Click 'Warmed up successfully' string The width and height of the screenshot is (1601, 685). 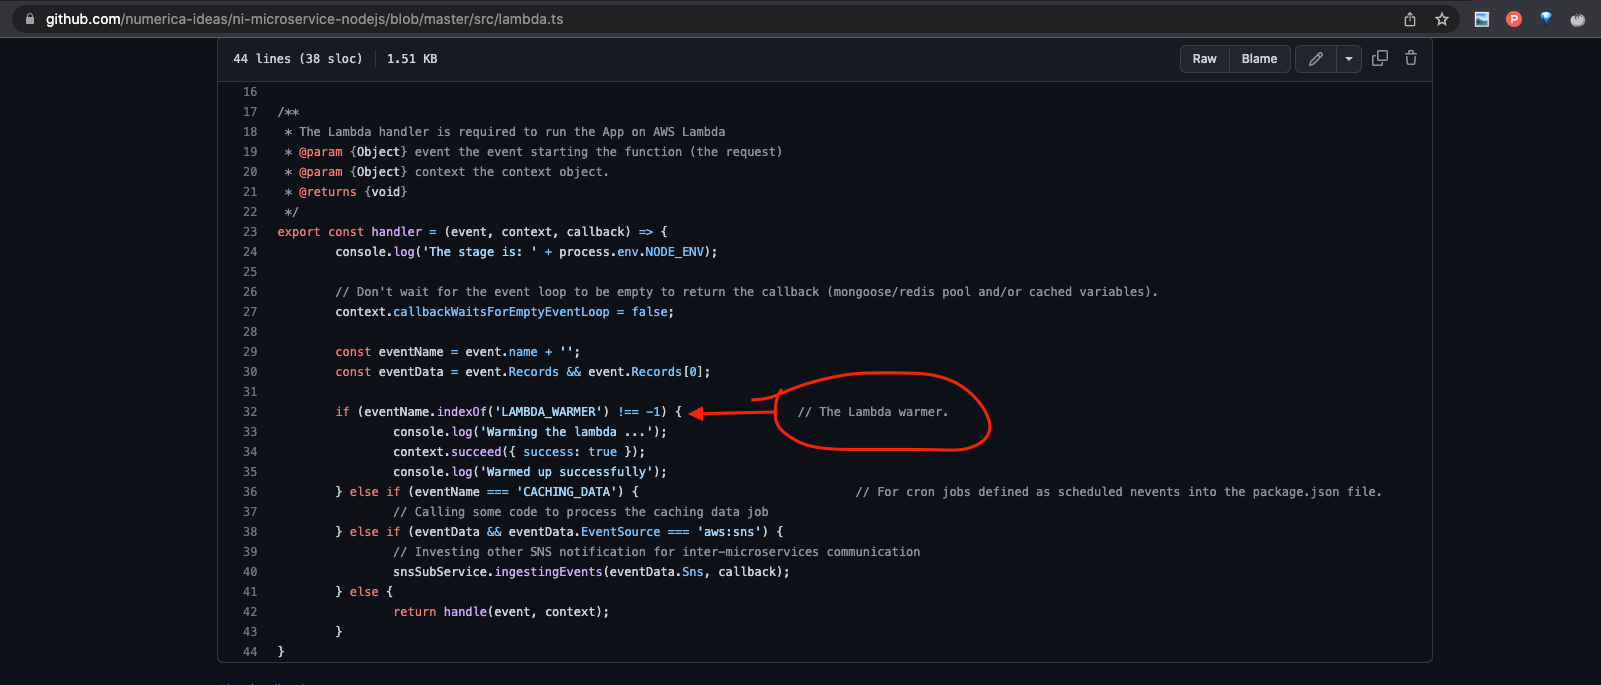coord(566,472)
